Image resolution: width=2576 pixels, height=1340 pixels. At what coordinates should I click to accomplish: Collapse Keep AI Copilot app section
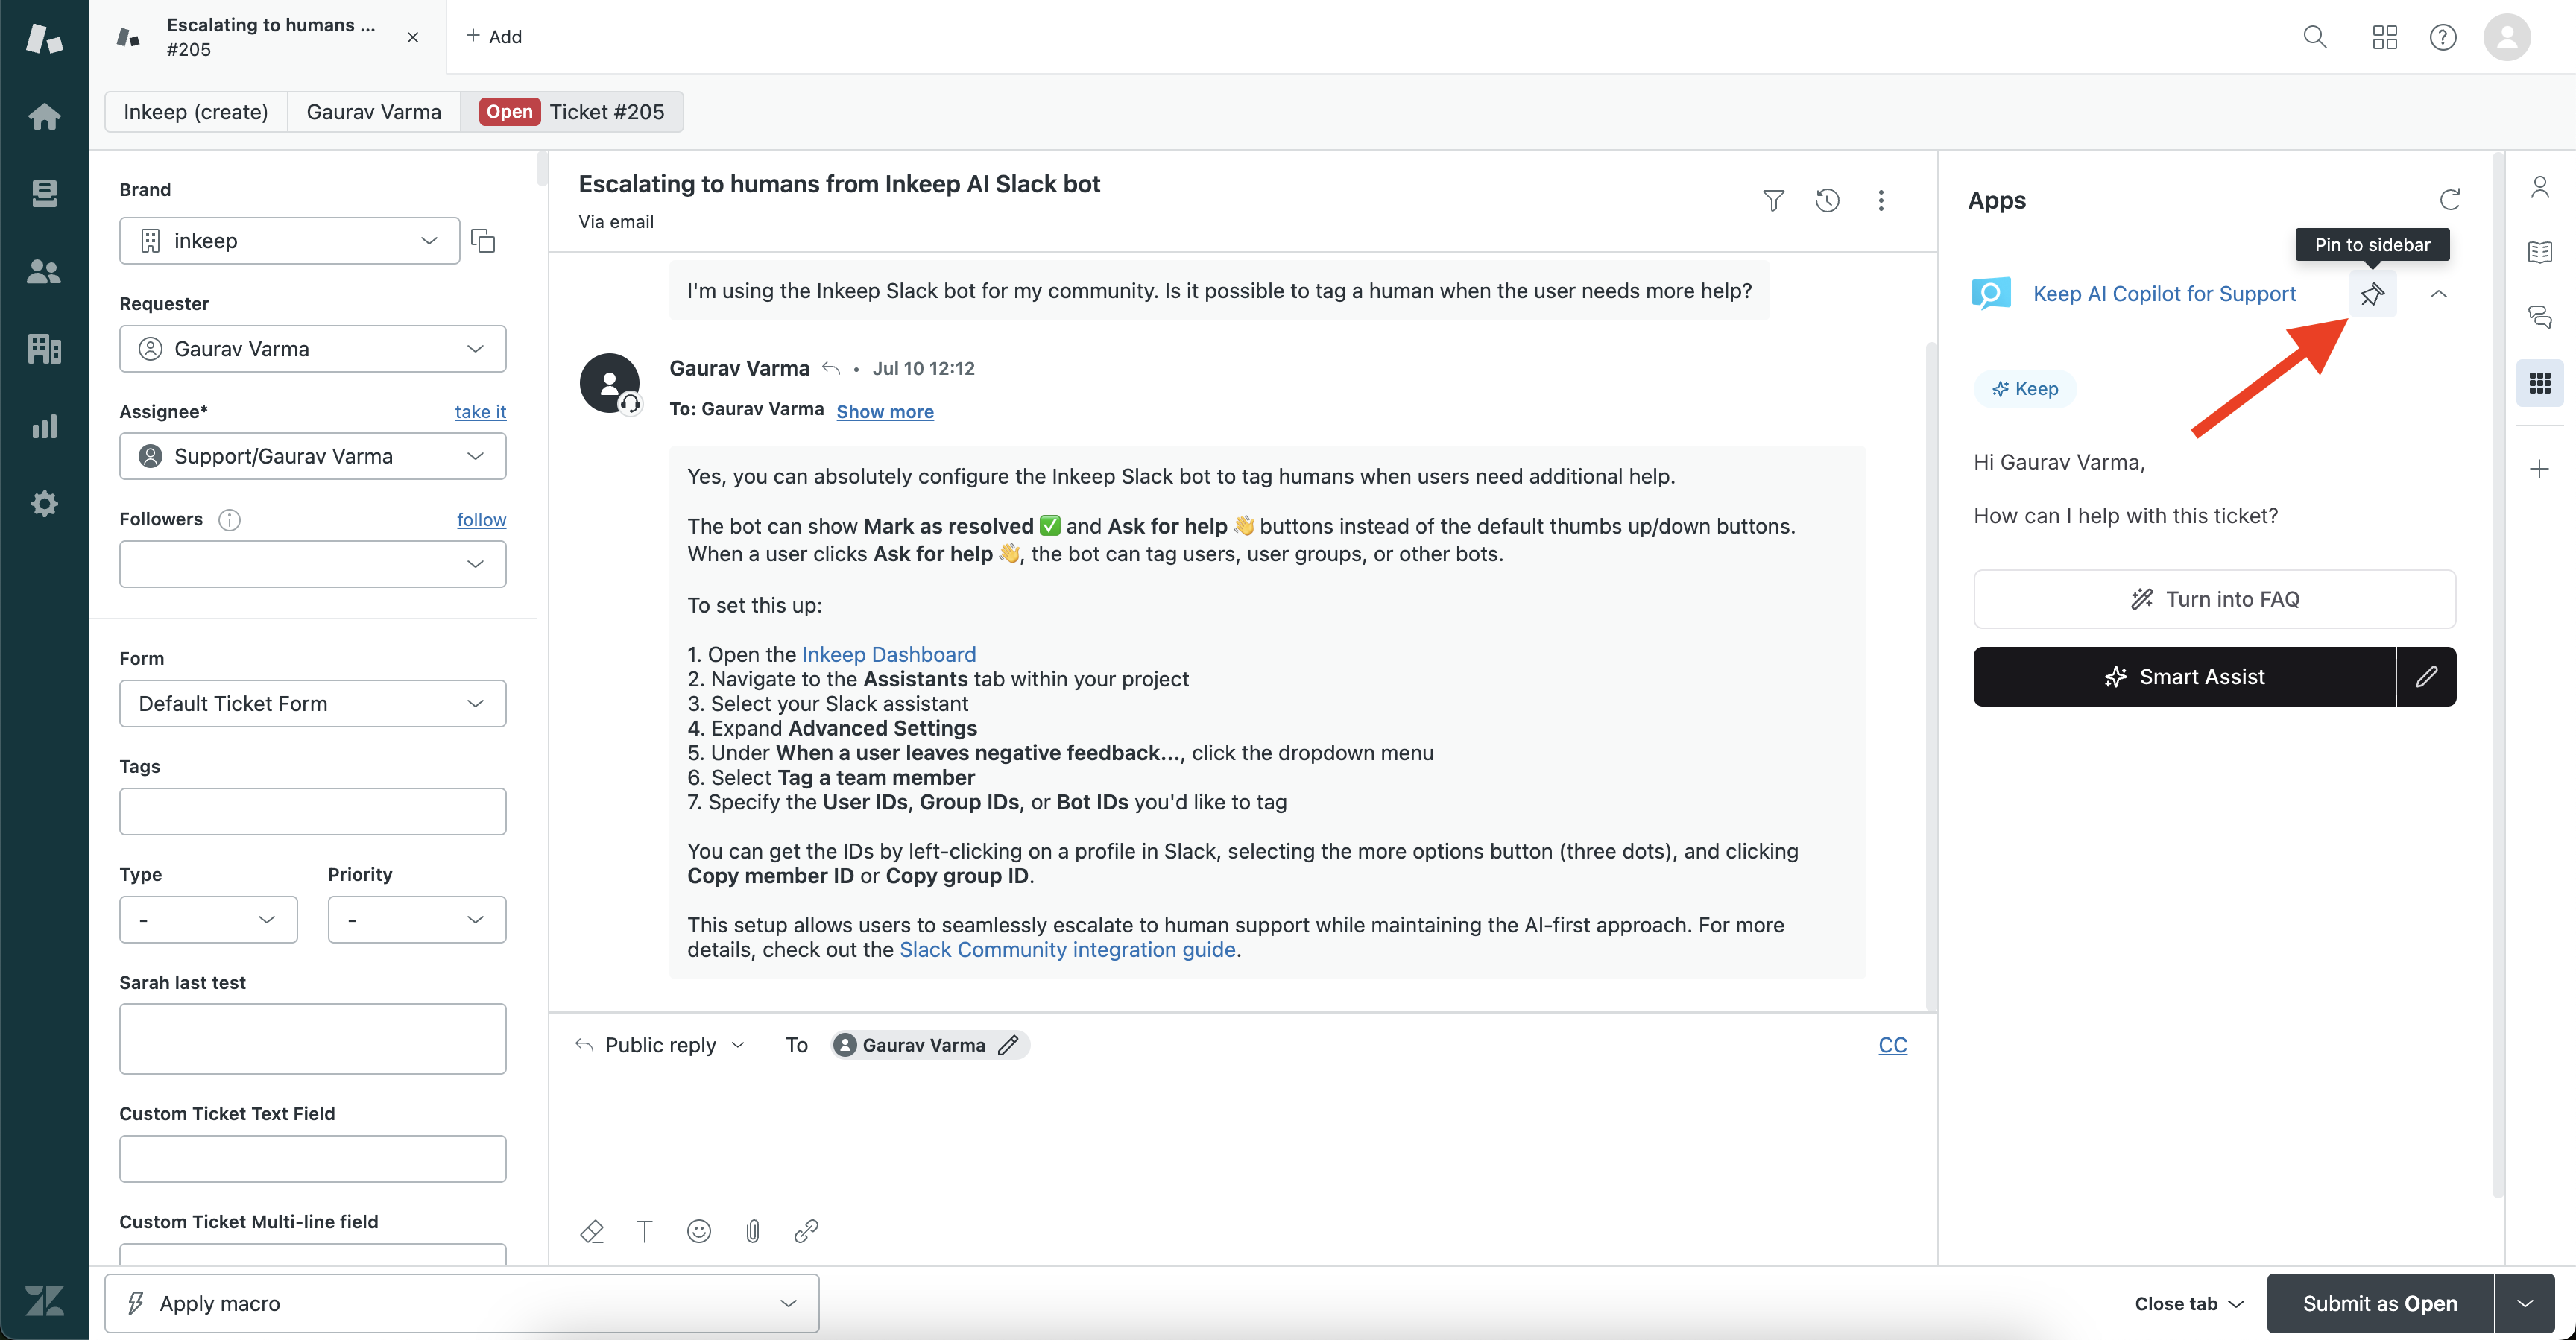click(x=2438, y=294)
